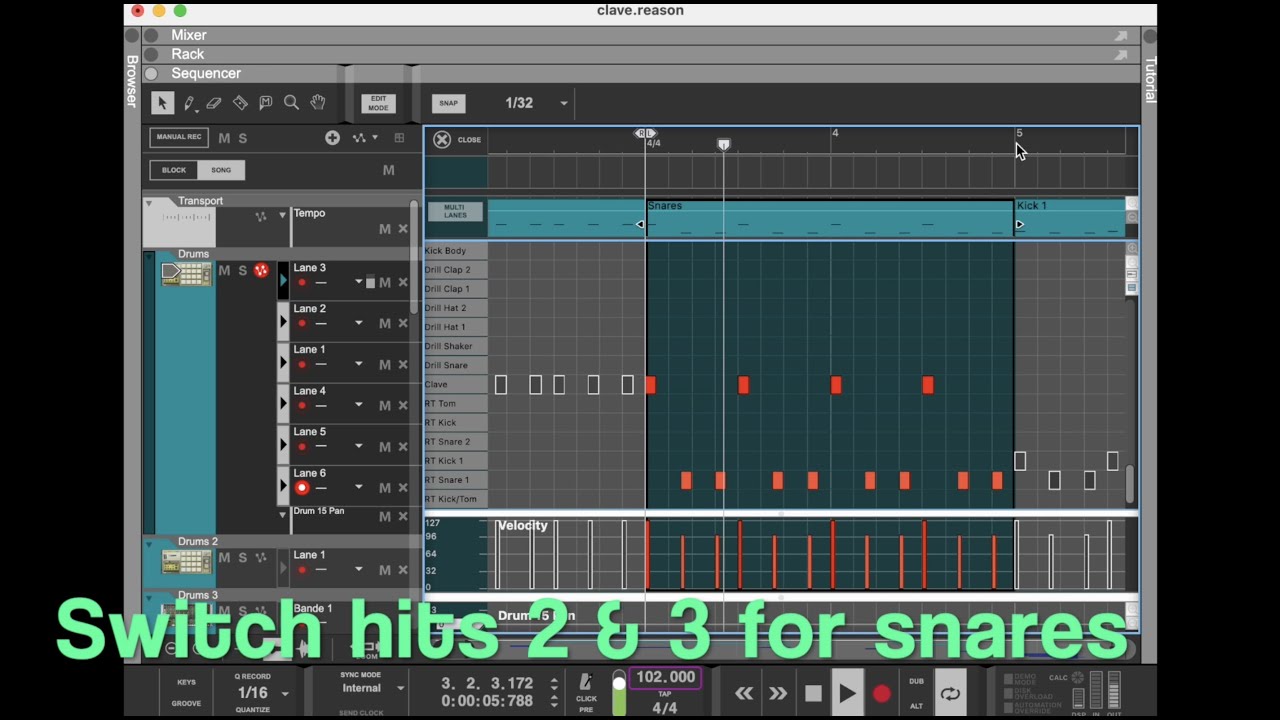Screen dimensions: 1280x720
Task: Click the Drums device icon
Action: coord(187,274)
